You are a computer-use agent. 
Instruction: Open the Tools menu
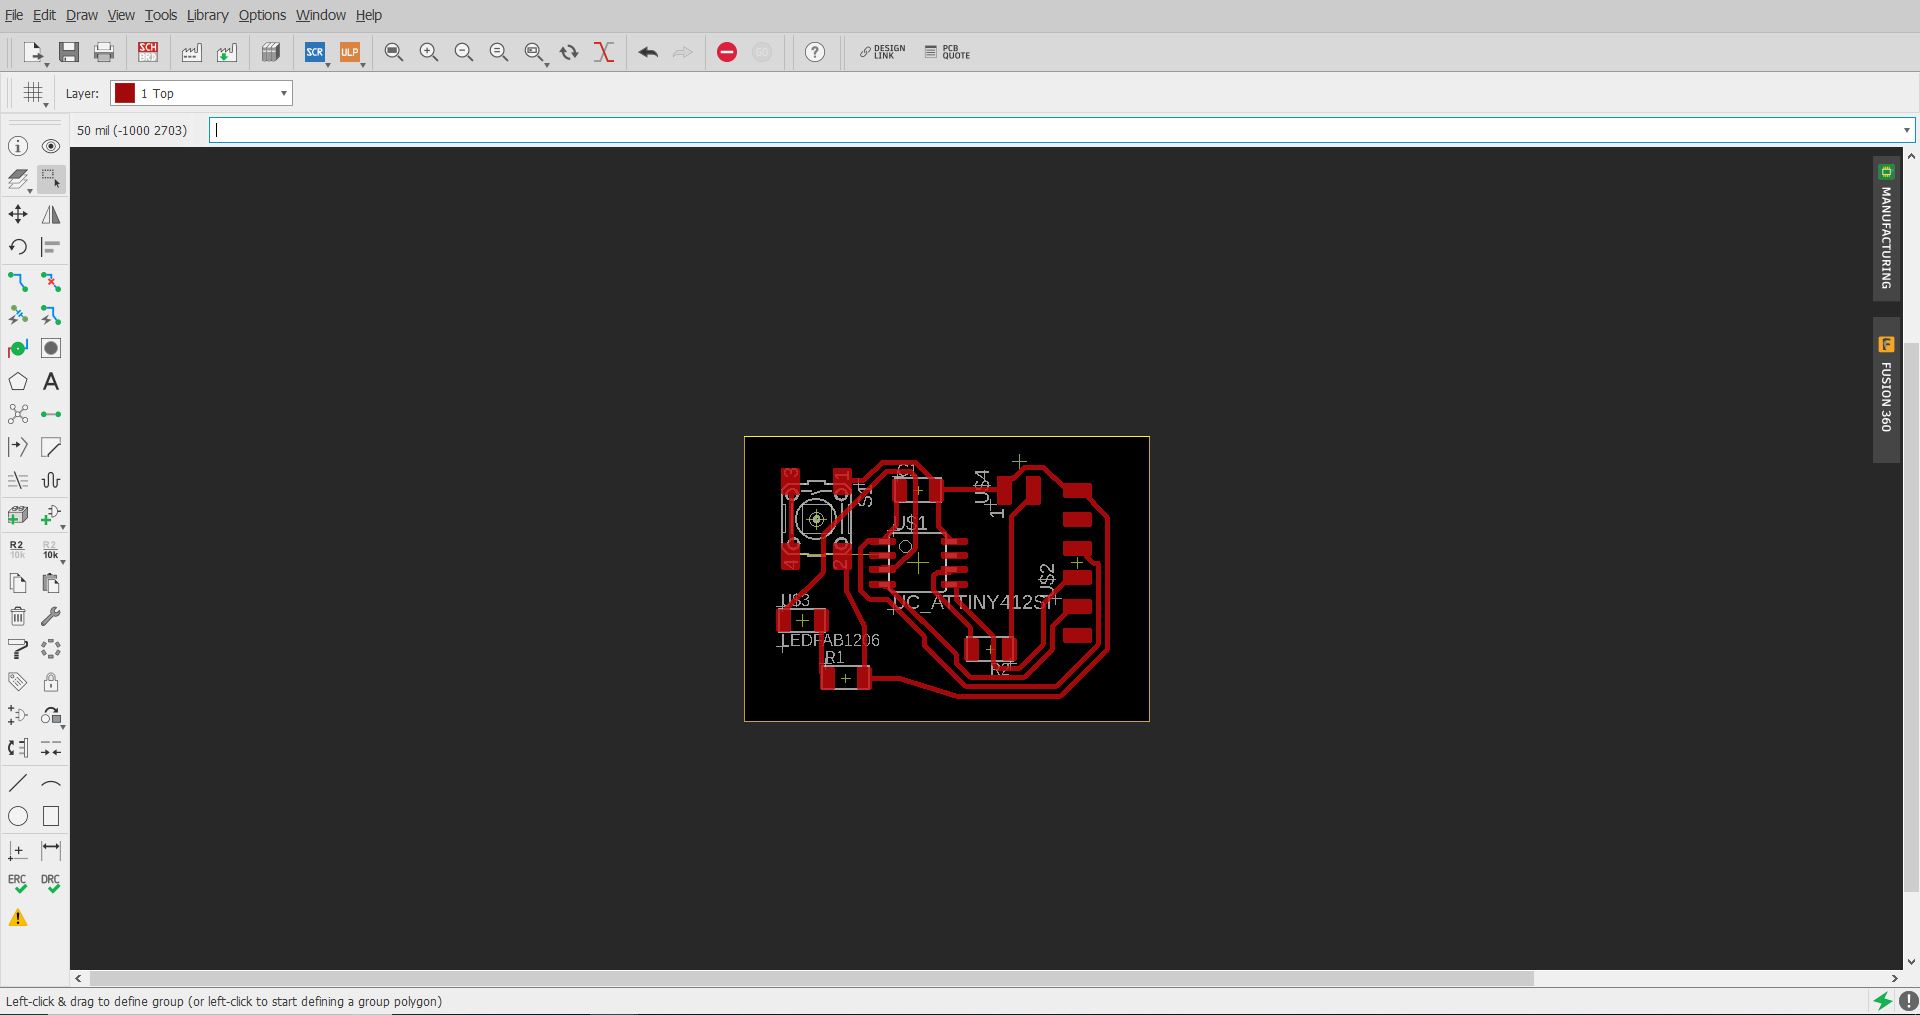point(161,15)
